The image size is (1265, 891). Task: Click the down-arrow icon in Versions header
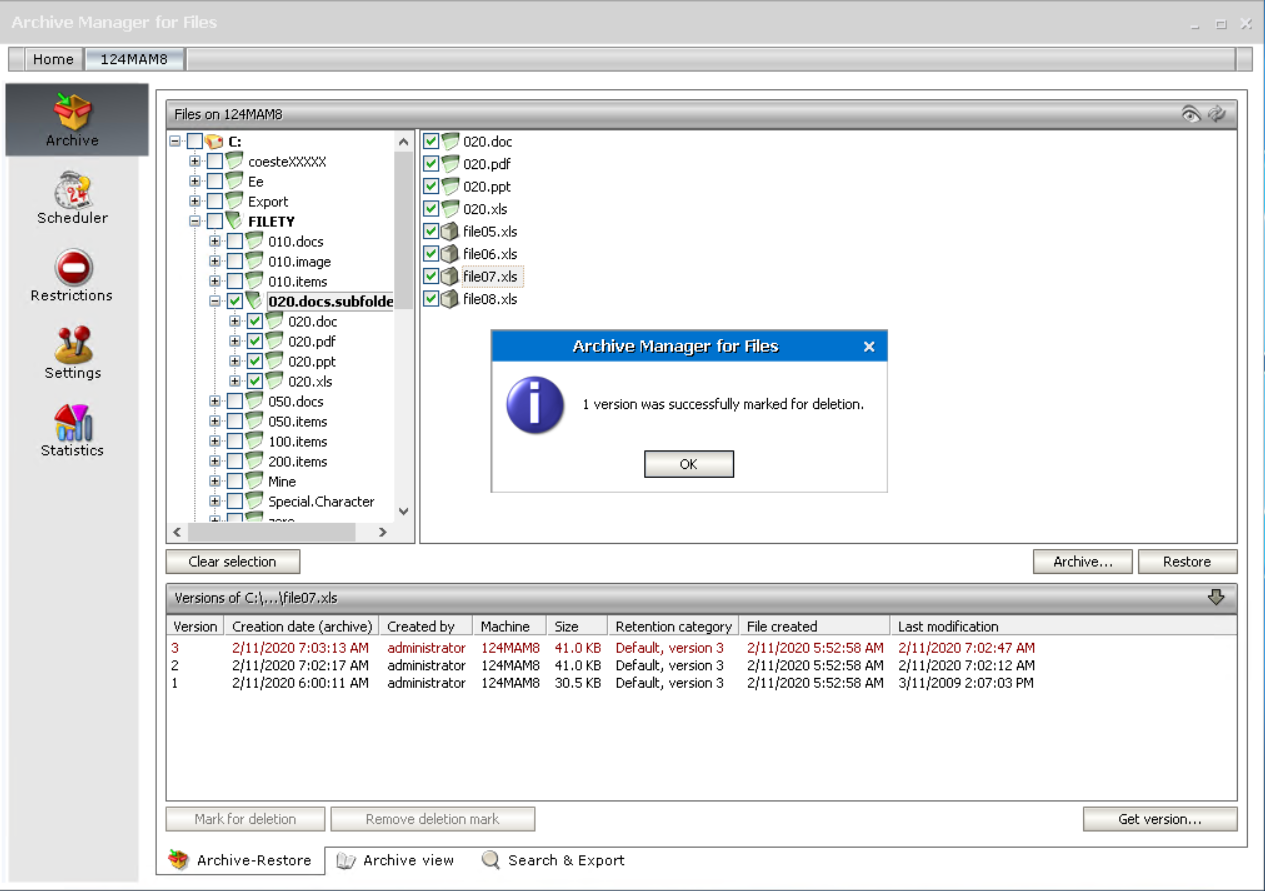tap(1216, 597)
